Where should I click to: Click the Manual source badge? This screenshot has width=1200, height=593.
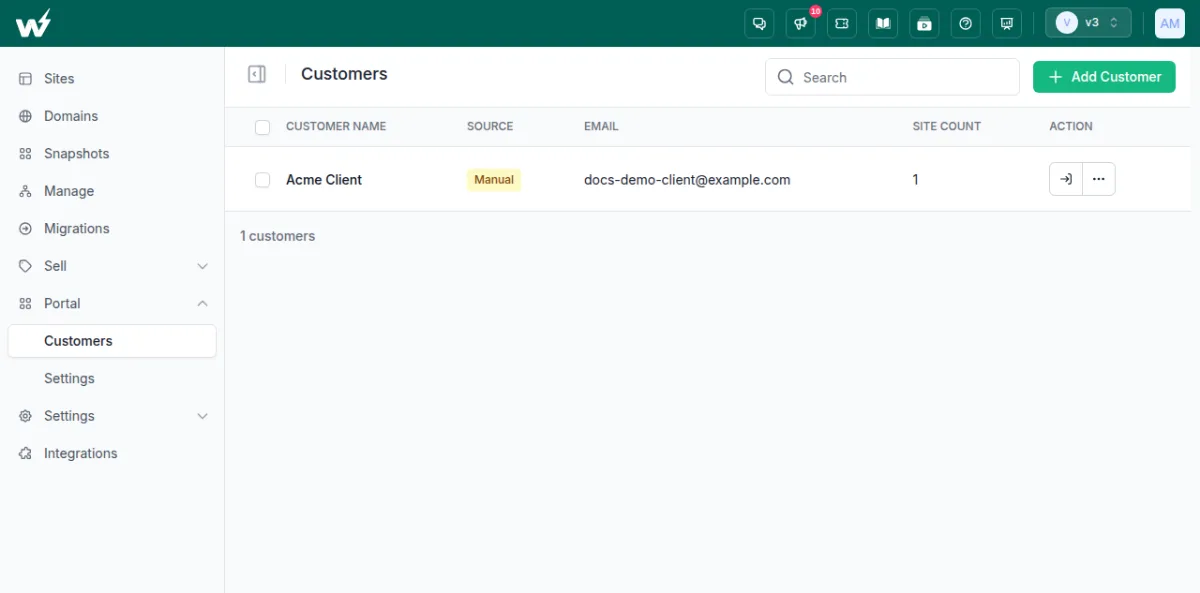[494, 180]
